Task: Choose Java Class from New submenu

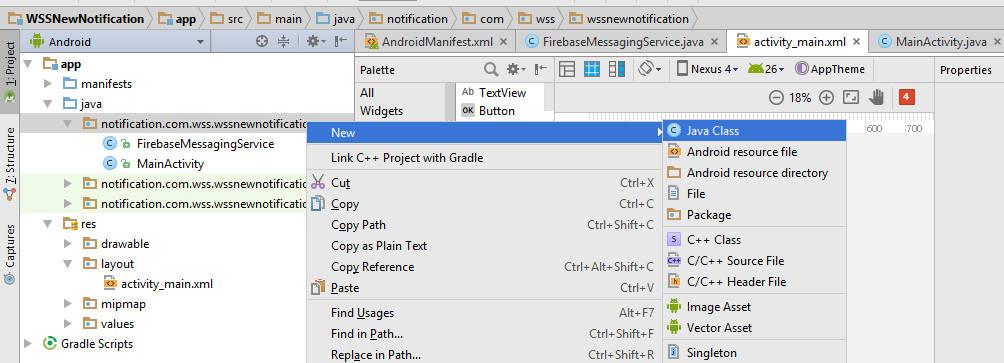Action: [x=755, y=131]
